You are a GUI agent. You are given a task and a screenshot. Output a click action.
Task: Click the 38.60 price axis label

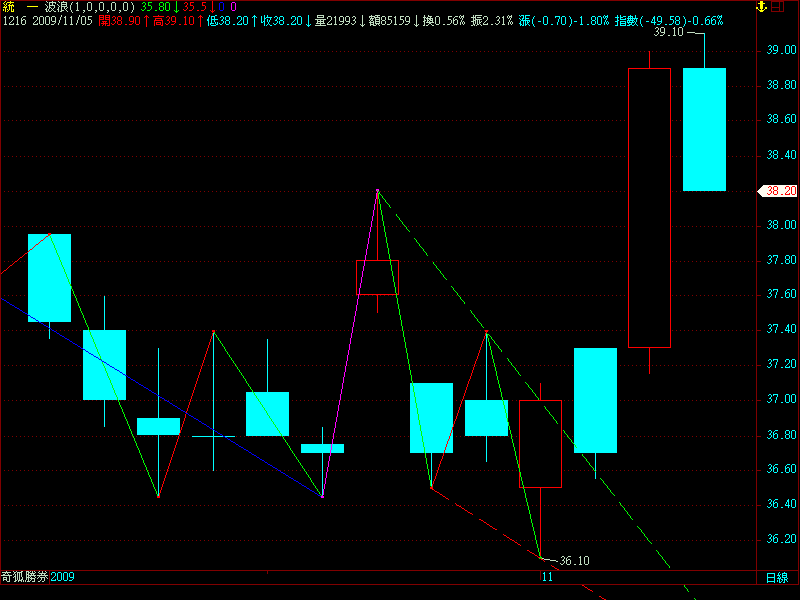(781, 119)
